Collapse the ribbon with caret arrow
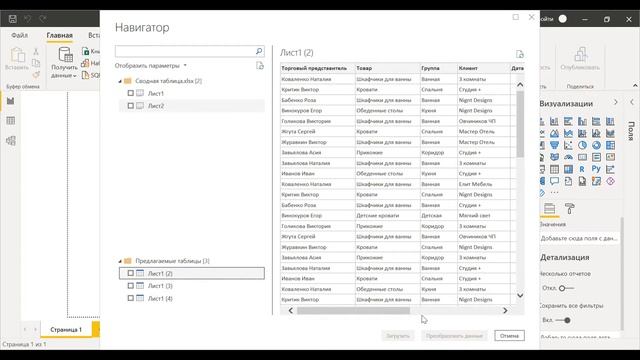This screenshot has height=360, width=640. (x=635, y=85)
